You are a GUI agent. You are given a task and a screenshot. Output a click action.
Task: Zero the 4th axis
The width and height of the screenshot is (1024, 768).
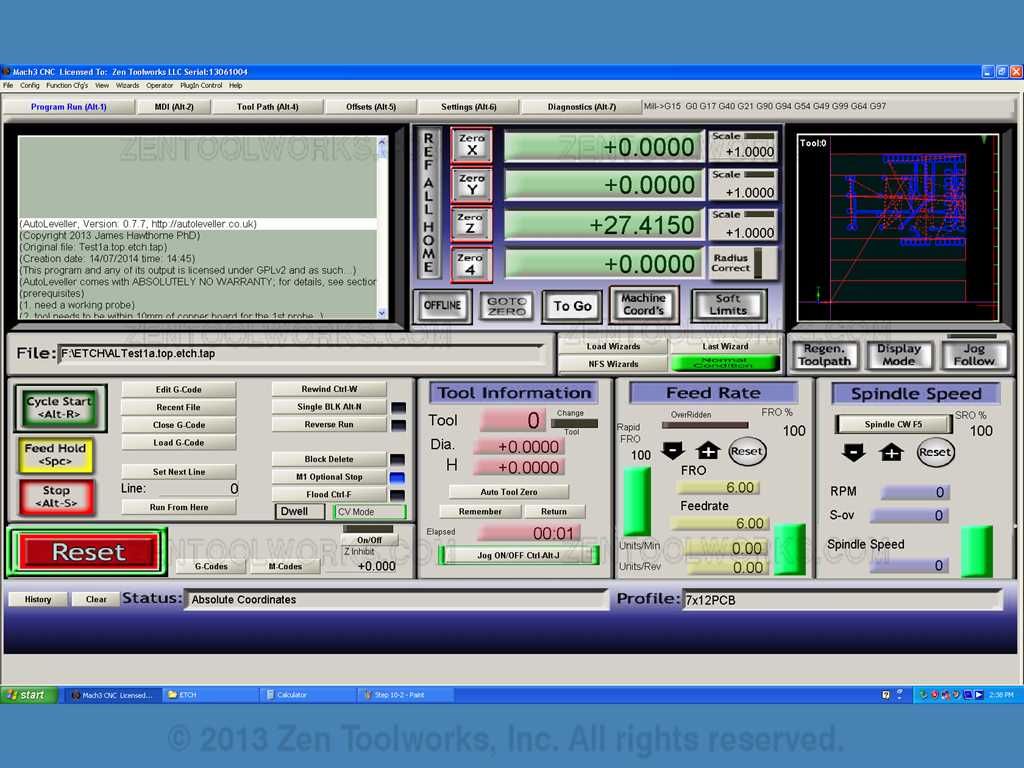coord(471,264)
